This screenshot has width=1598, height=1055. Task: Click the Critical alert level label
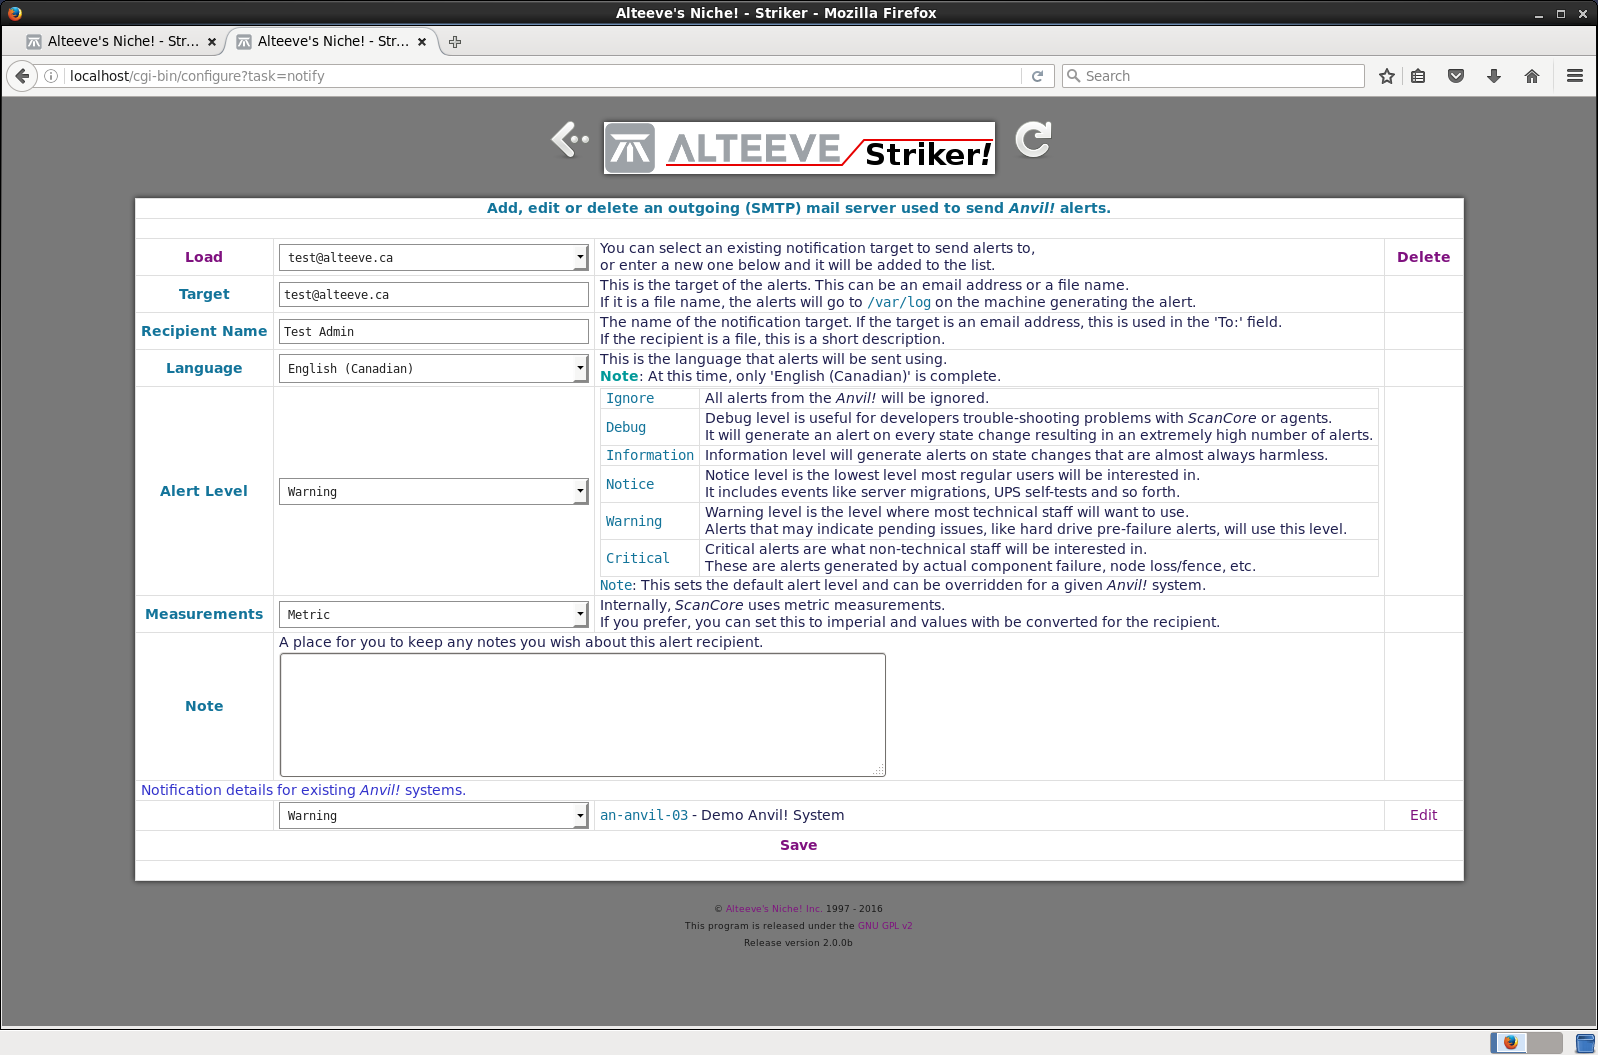coord(638,558)
